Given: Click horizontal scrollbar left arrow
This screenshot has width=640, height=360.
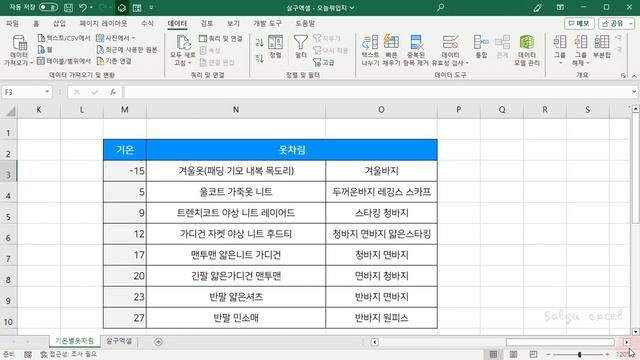Looking at the screenshot, I should coord(374,342).
